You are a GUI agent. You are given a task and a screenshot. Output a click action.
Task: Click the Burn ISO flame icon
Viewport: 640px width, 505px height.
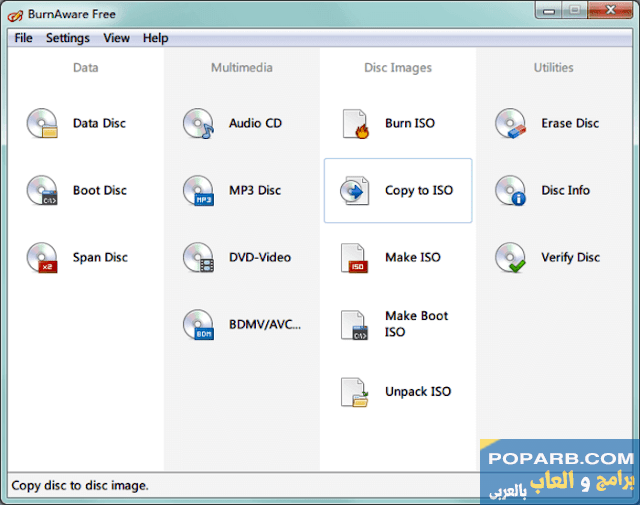tap(355, 124)
